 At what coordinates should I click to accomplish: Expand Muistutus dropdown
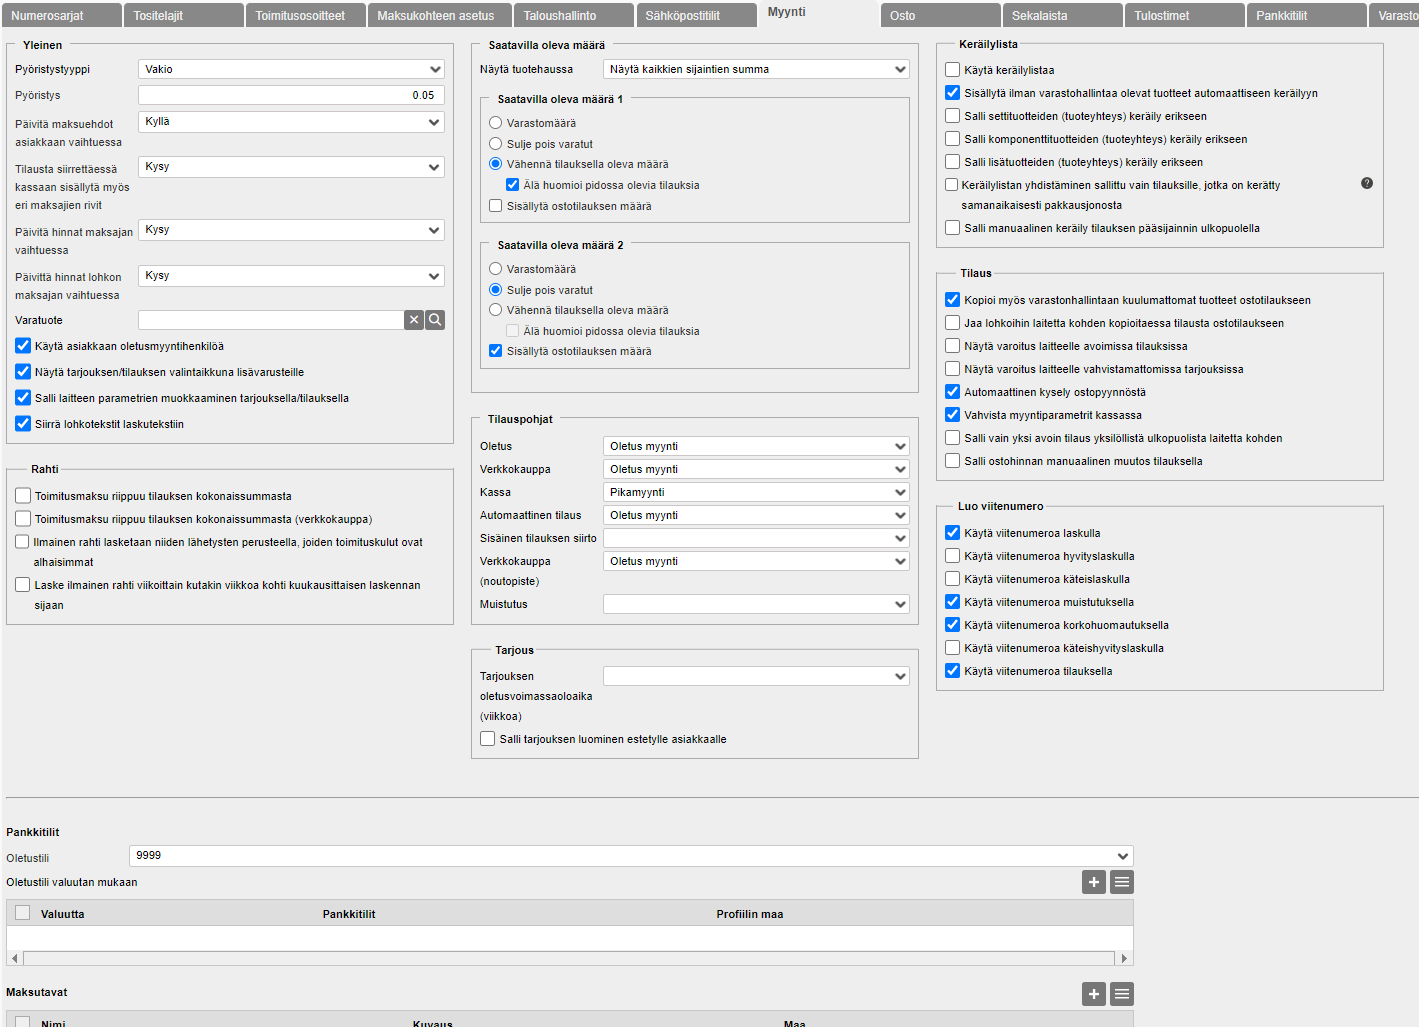[x=756, y=604]
